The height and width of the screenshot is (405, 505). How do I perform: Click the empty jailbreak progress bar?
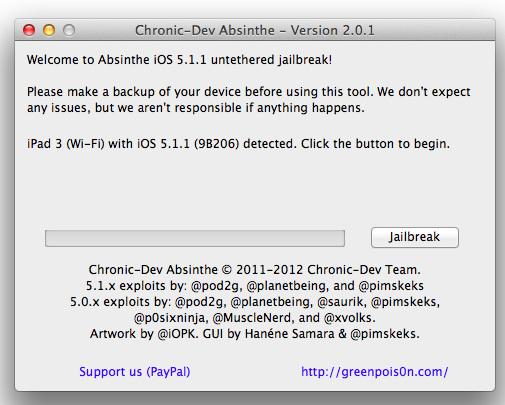pos(195,238)
